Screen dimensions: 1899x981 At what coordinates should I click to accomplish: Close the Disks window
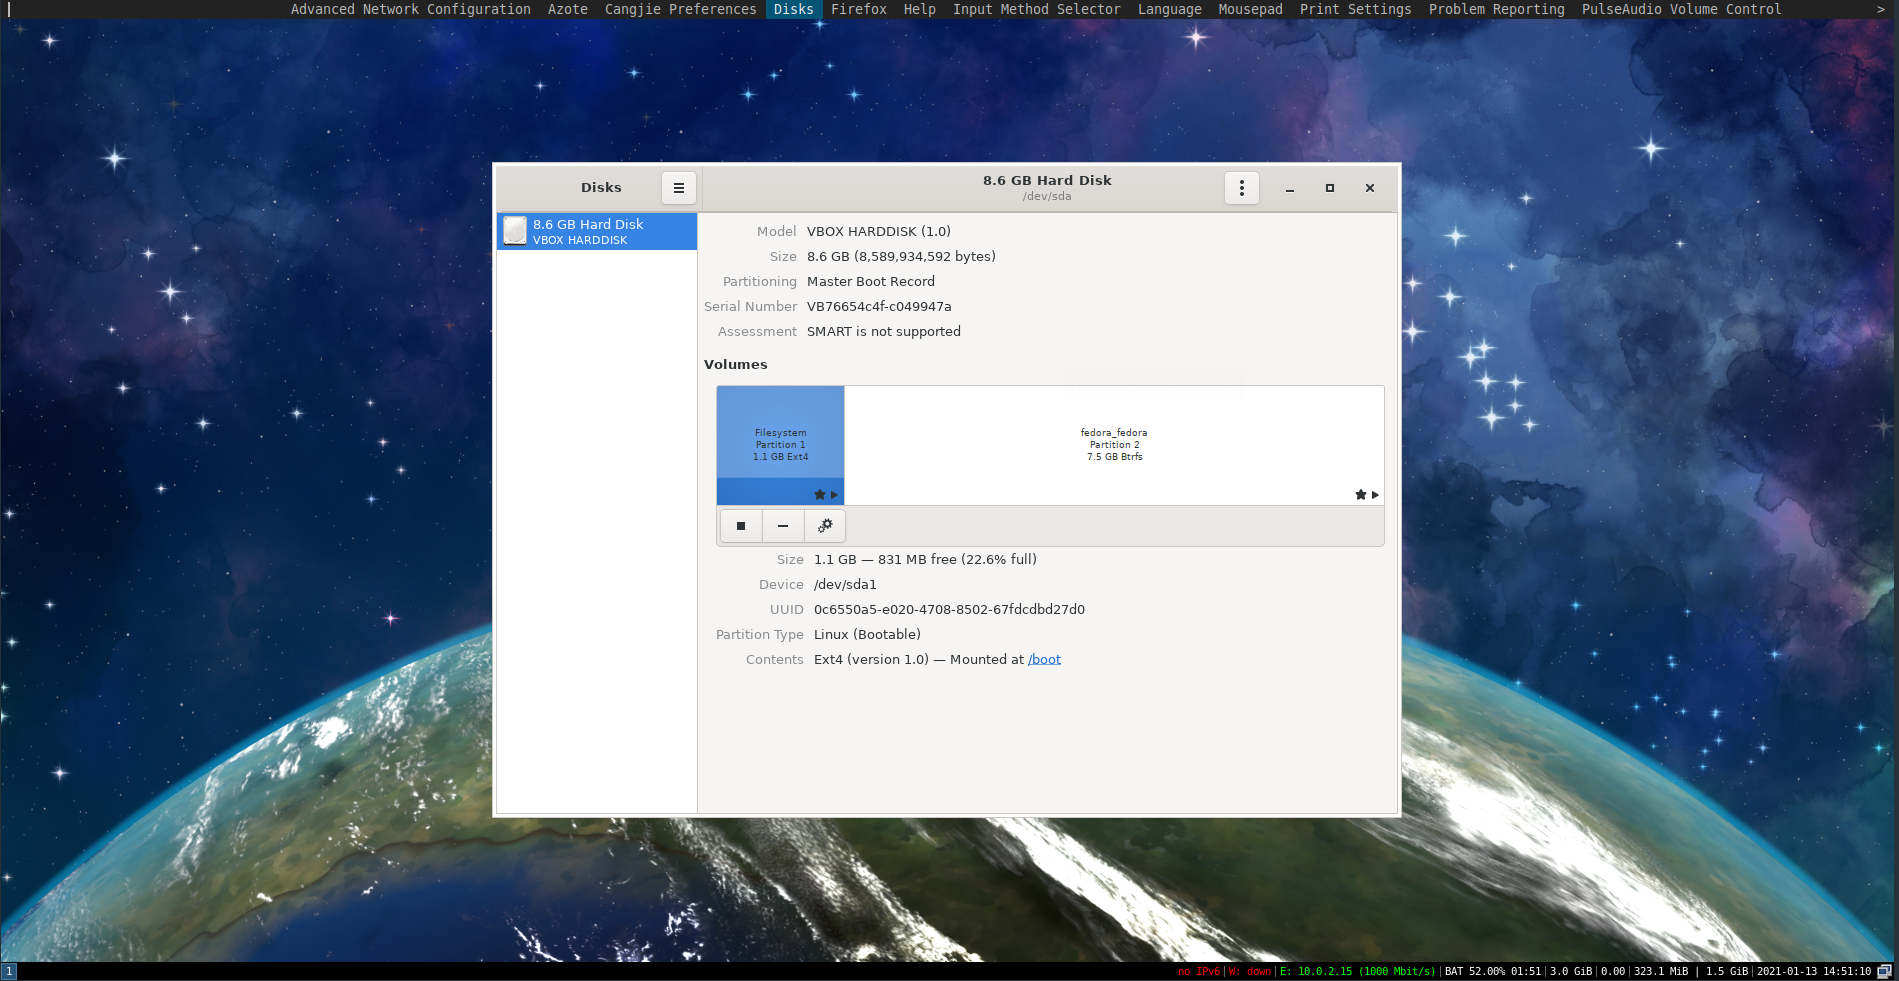tap(1370, 188)
